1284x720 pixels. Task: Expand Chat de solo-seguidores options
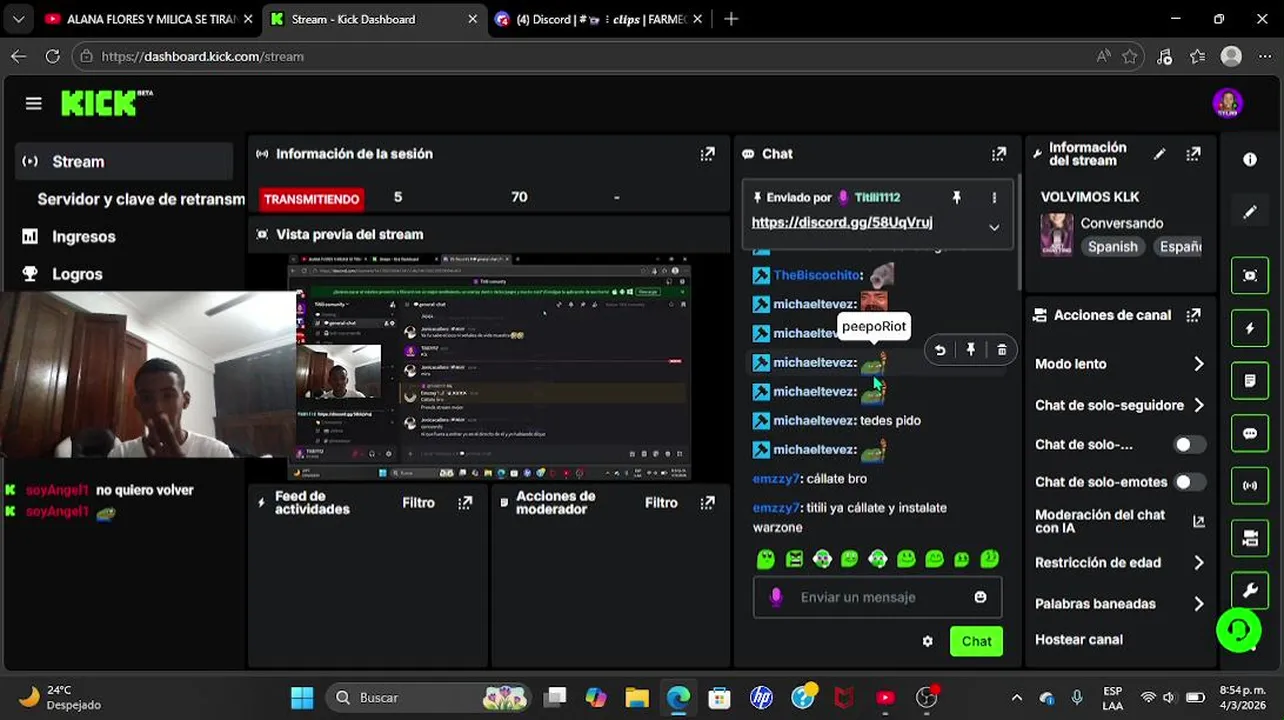pos(1198,405)
